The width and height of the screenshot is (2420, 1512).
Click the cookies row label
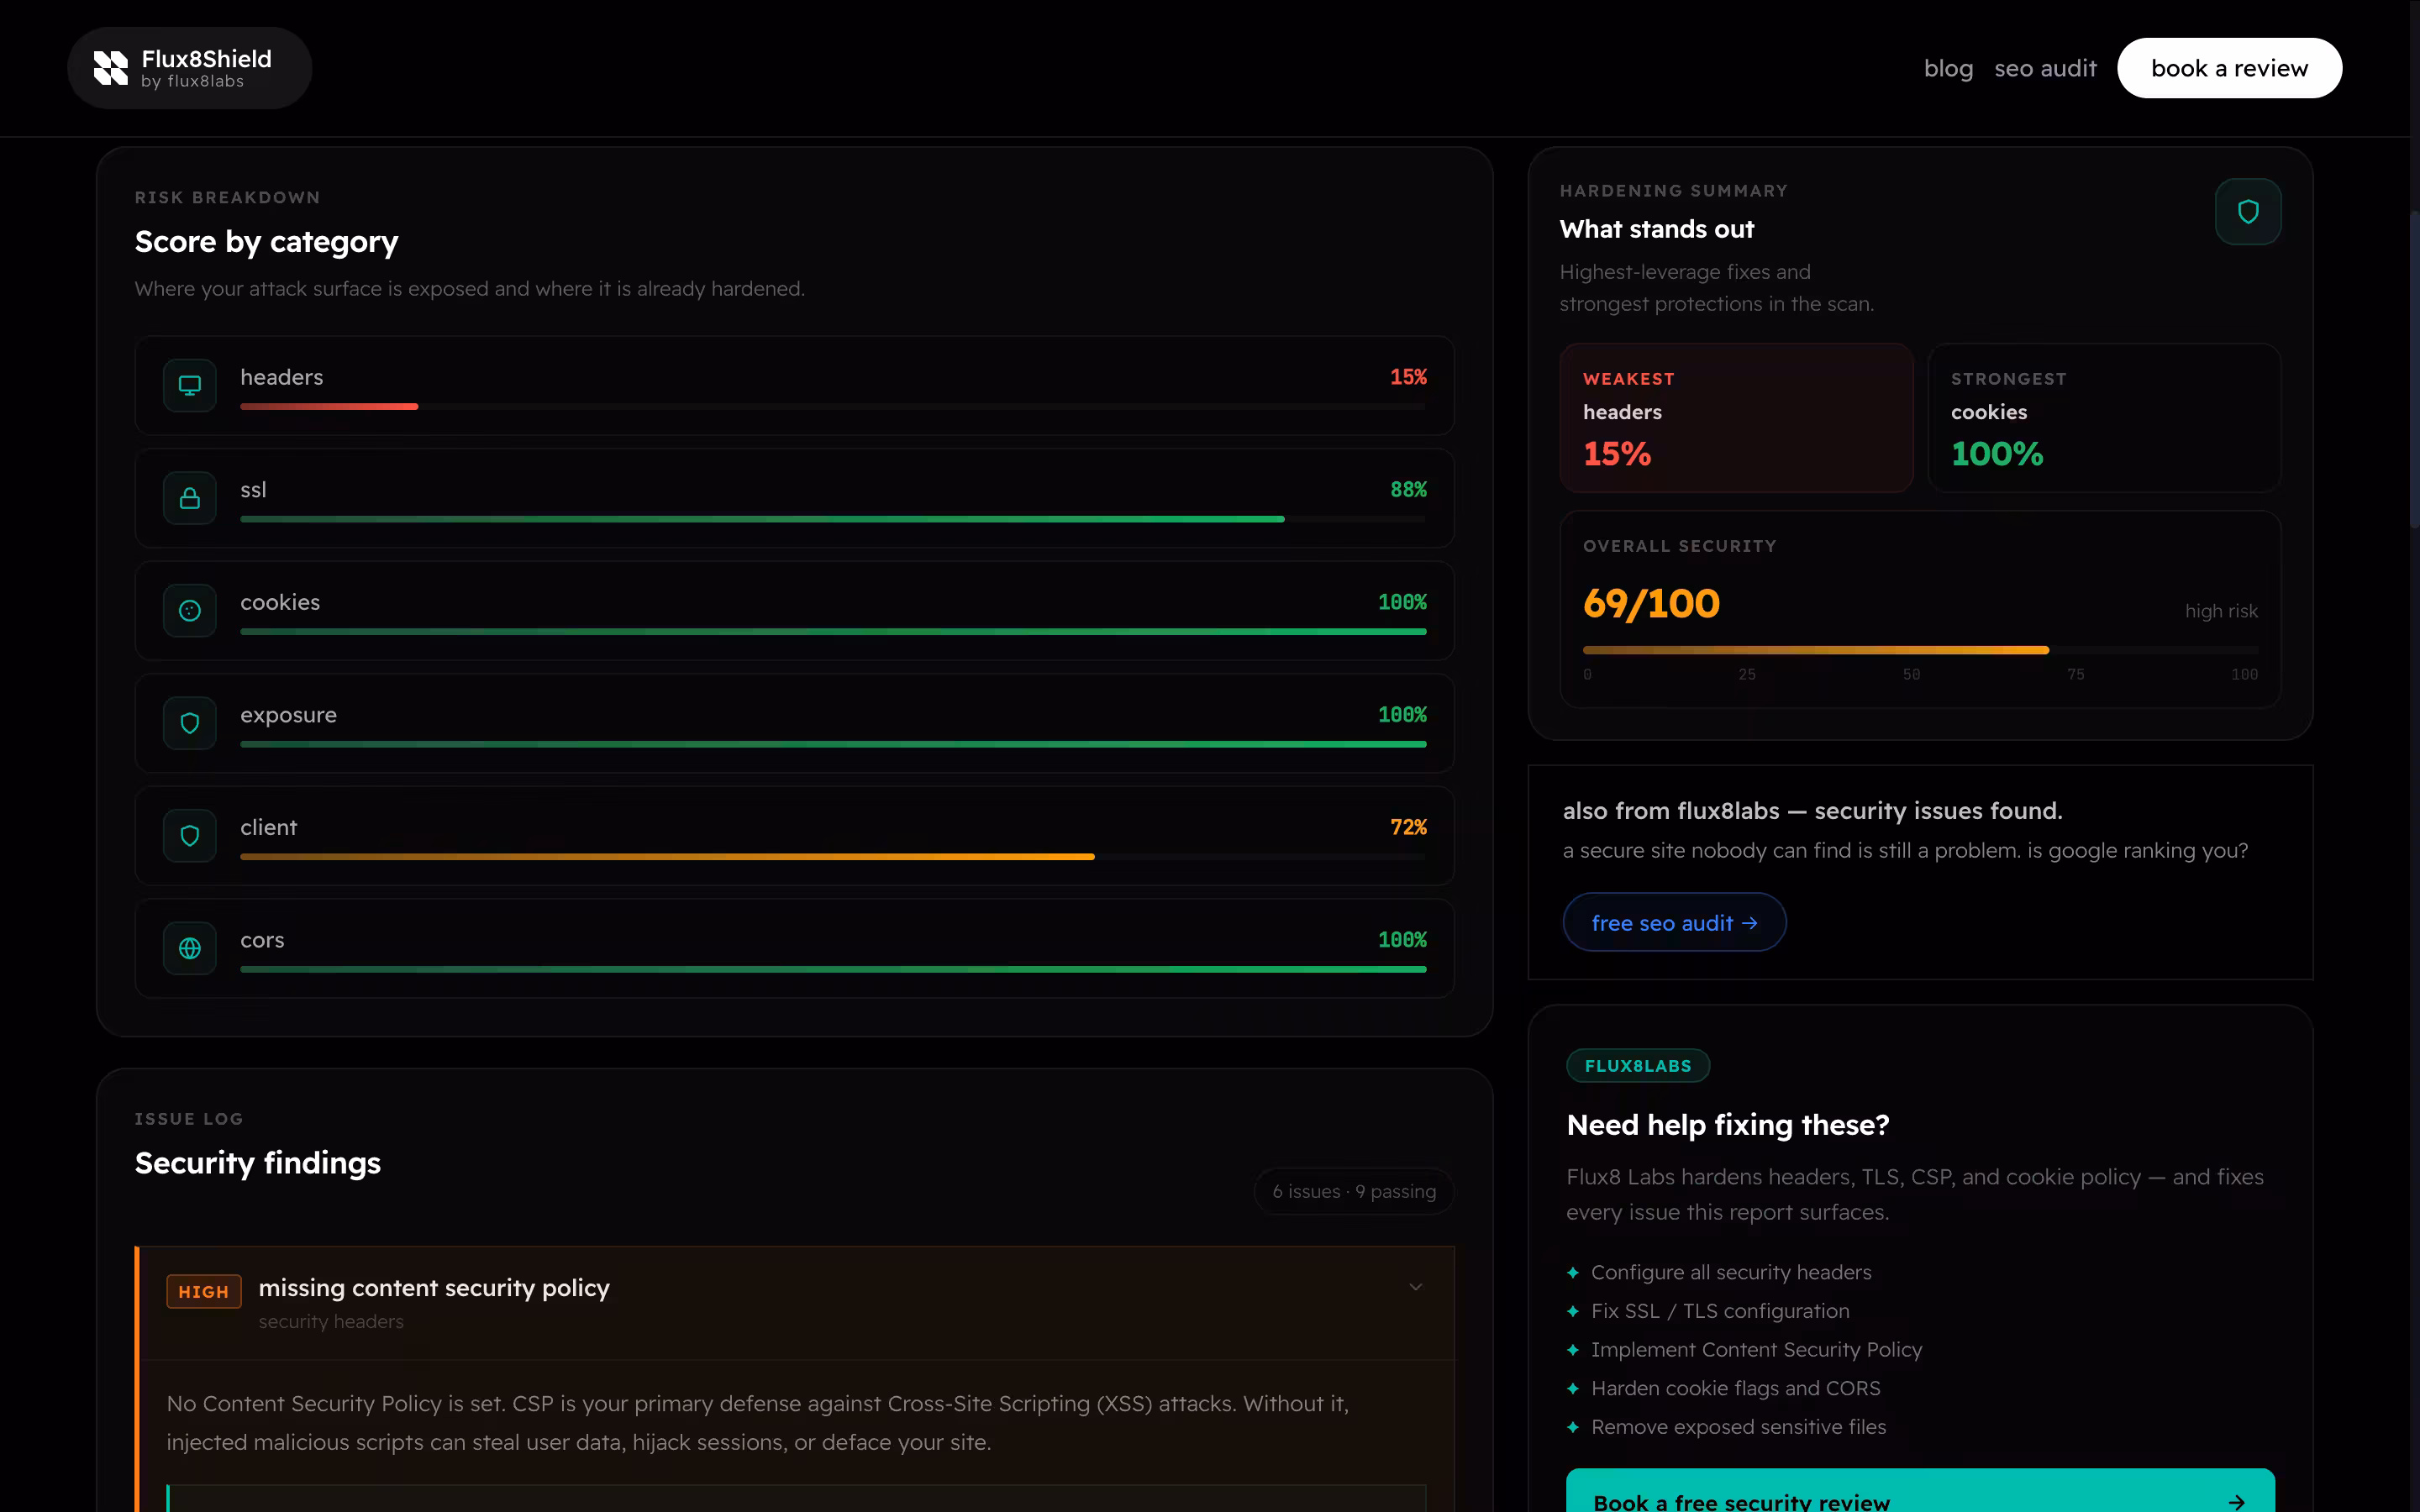(x=280, y=602)
